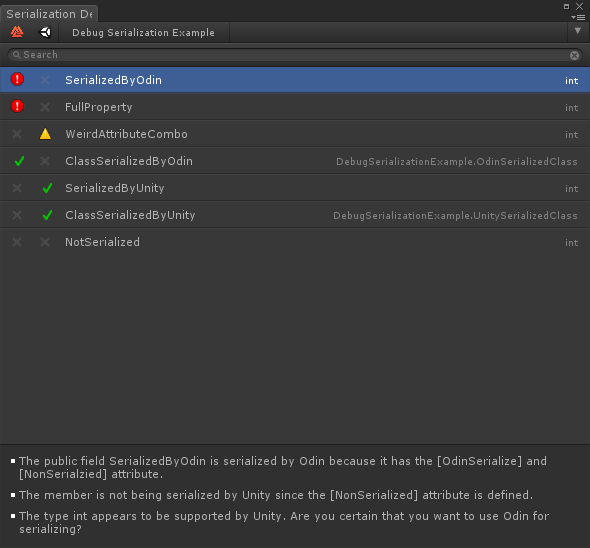Select the SerializedByOdin member row
This screenshot has height=548, width=590.
[x=295, y=80]
